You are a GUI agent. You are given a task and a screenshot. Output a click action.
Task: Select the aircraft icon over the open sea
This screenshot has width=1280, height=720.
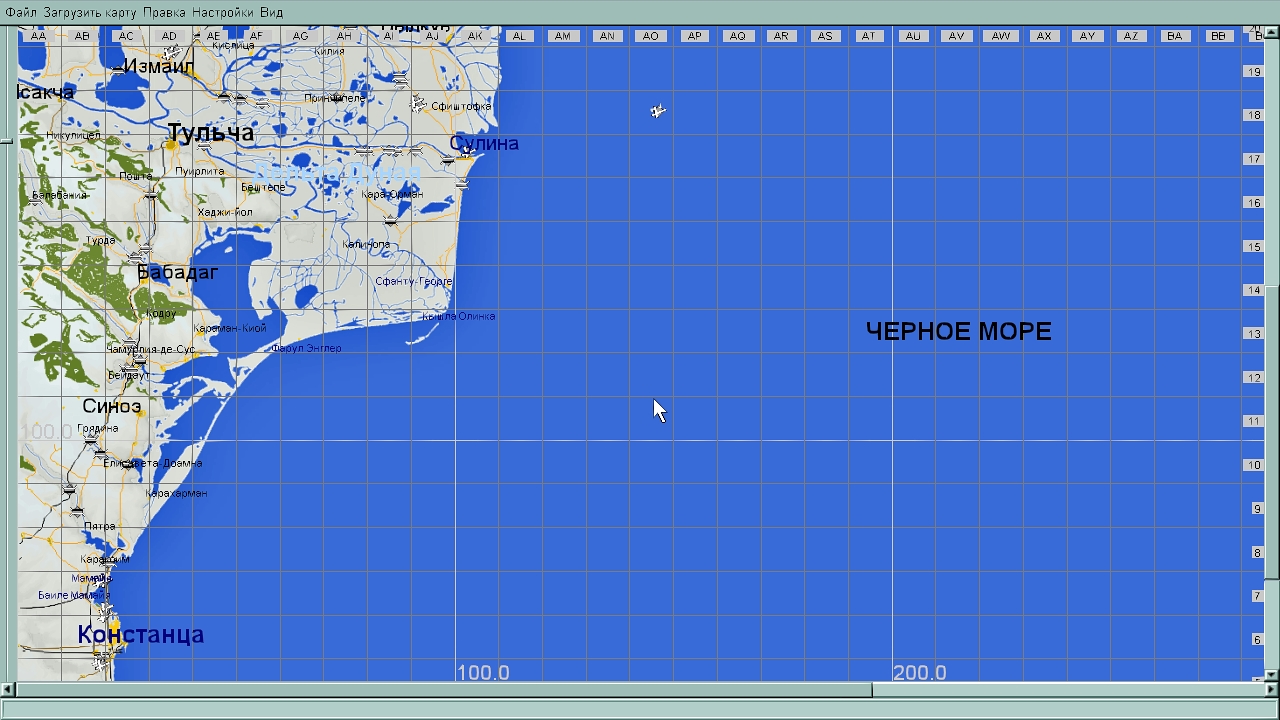pyautogui.click(x=657, y=110)
